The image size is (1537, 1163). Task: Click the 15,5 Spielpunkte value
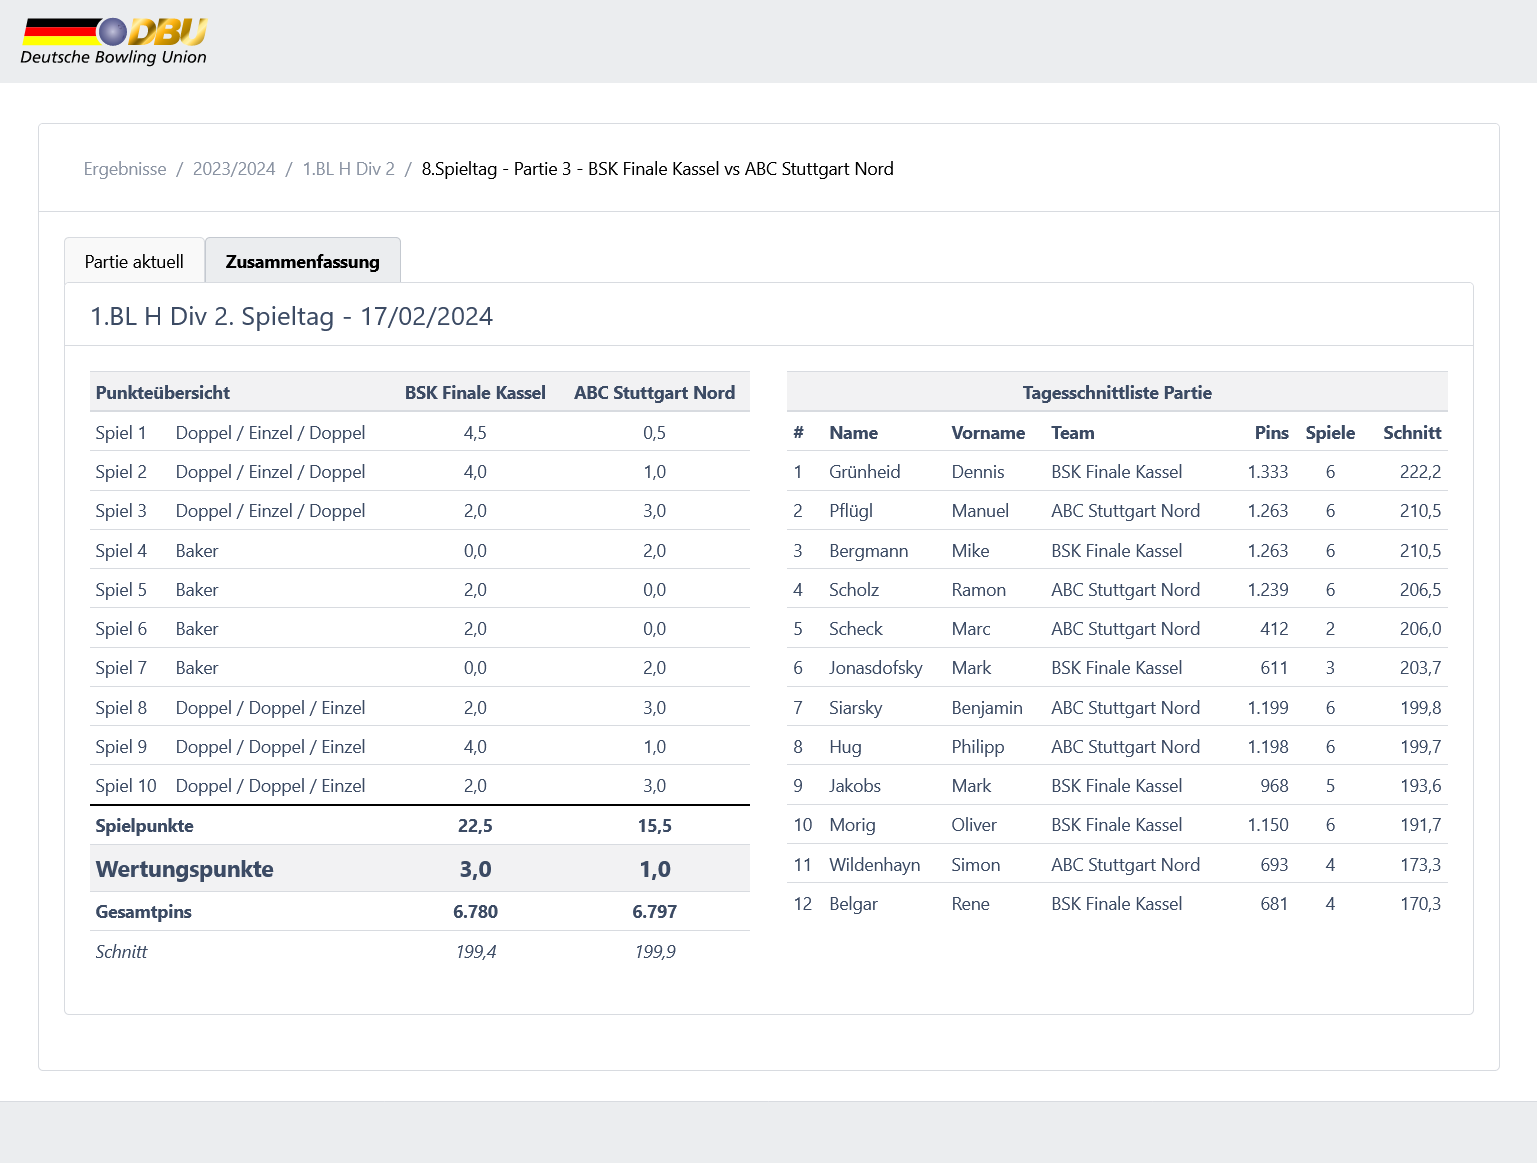[654, 826]
